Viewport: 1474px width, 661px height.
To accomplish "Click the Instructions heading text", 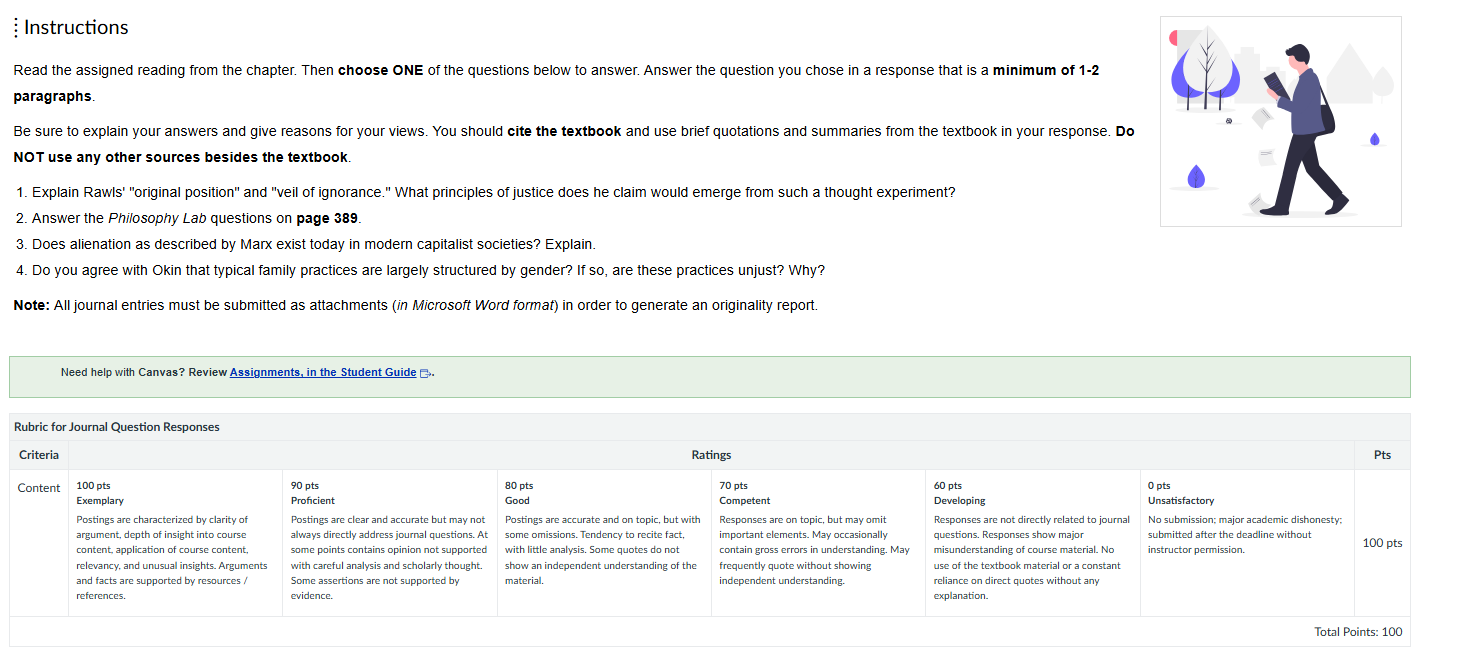I will coord(76,27).
